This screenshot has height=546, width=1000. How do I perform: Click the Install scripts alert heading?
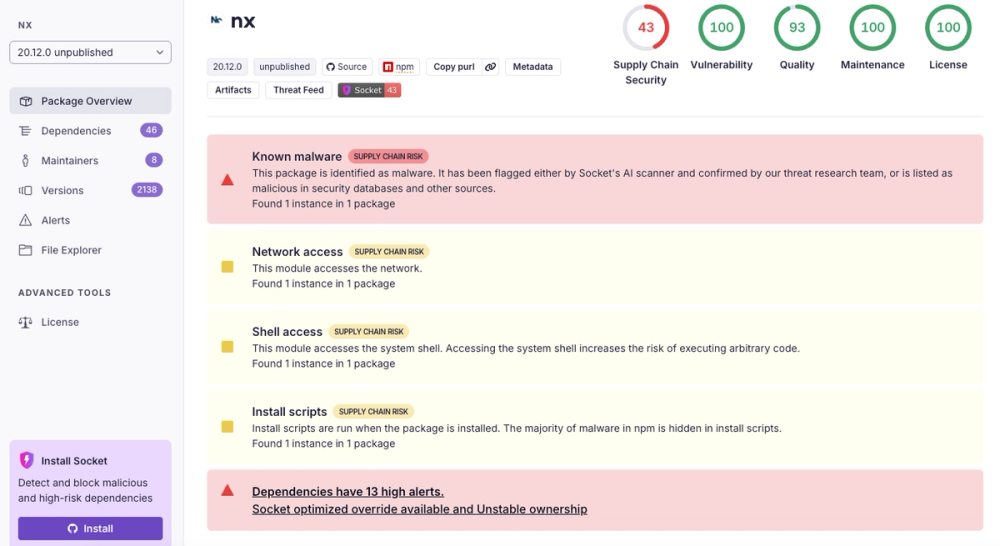click(x=290, y=411)
